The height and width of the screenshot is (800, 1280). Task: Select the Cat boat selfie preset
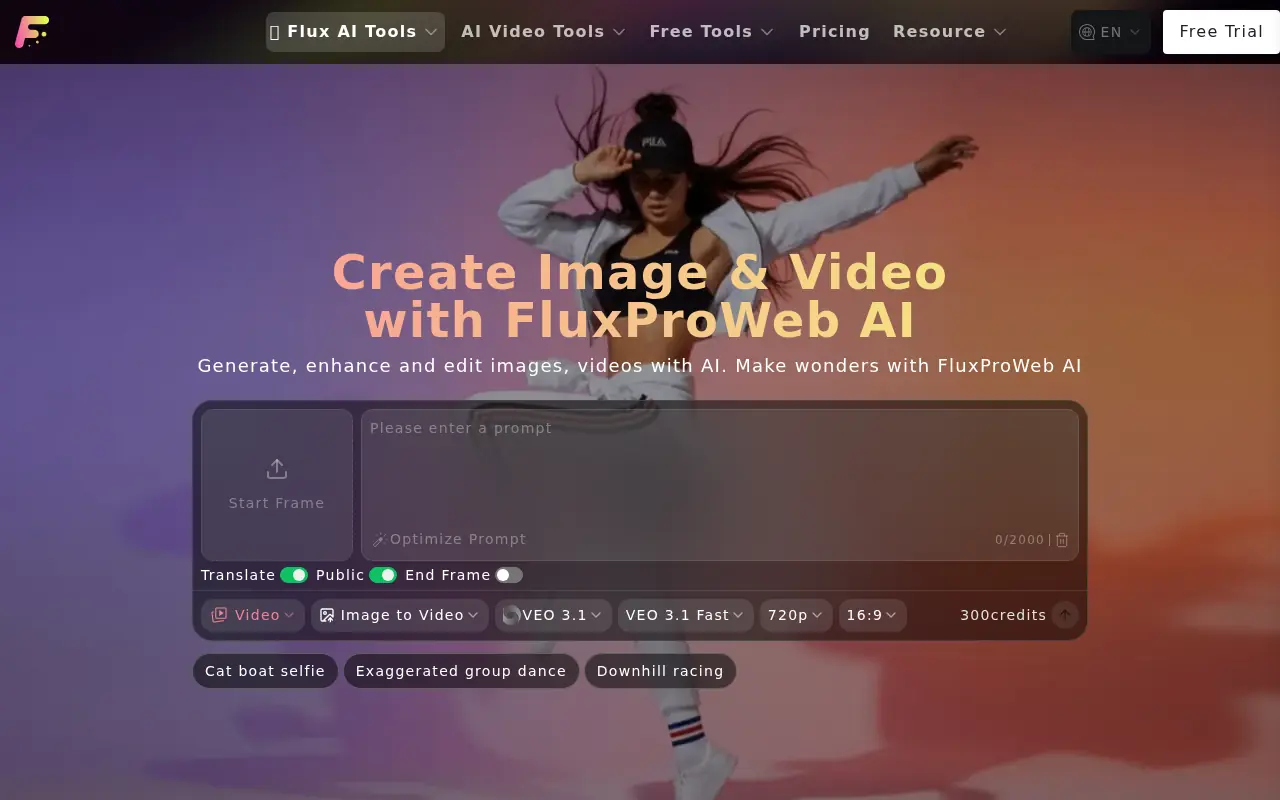(x=265, y=671)
